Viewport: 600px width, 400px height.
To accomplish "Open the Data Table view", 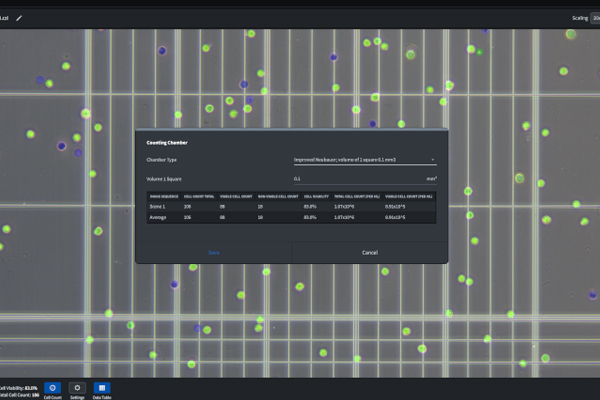I will tap(101, 388).
